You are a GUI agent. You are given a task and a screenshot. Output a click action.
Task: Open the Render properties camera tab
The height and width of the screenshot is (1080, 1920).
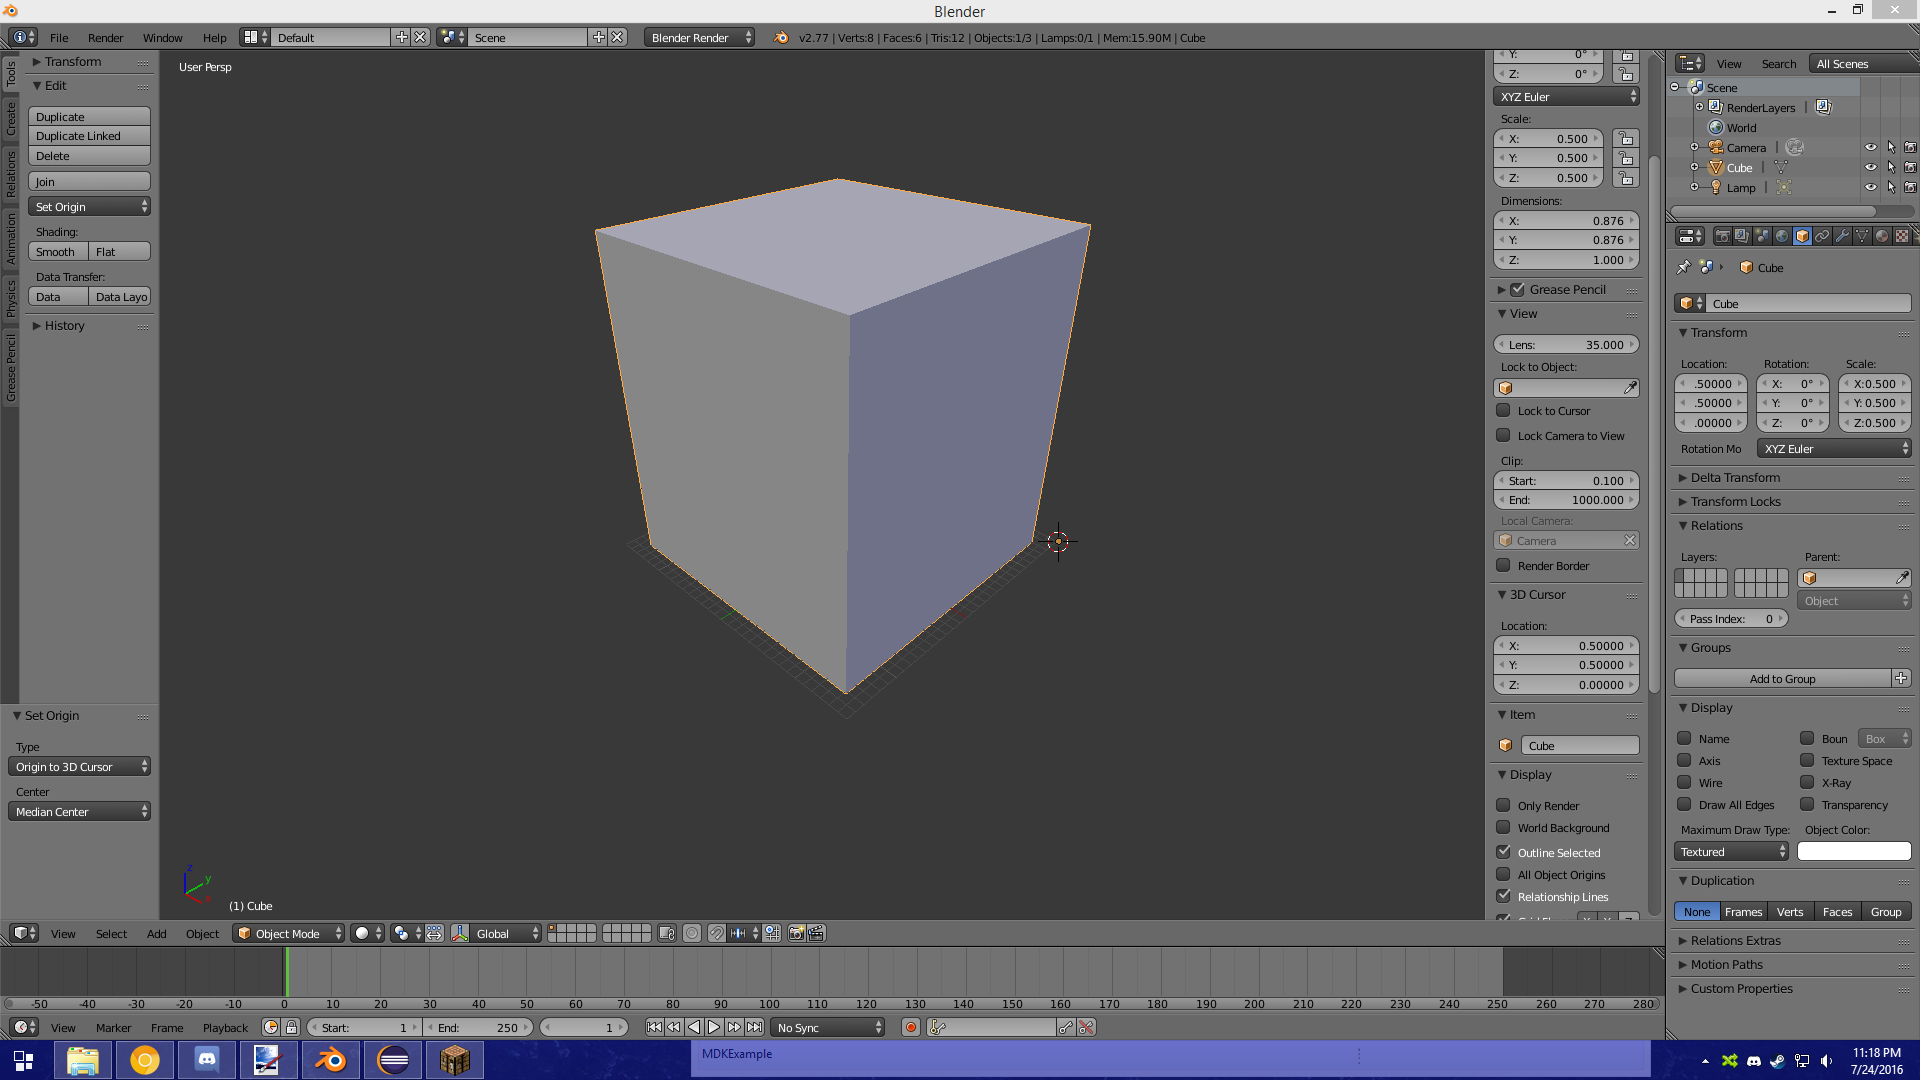click(x=1722, y=236)
